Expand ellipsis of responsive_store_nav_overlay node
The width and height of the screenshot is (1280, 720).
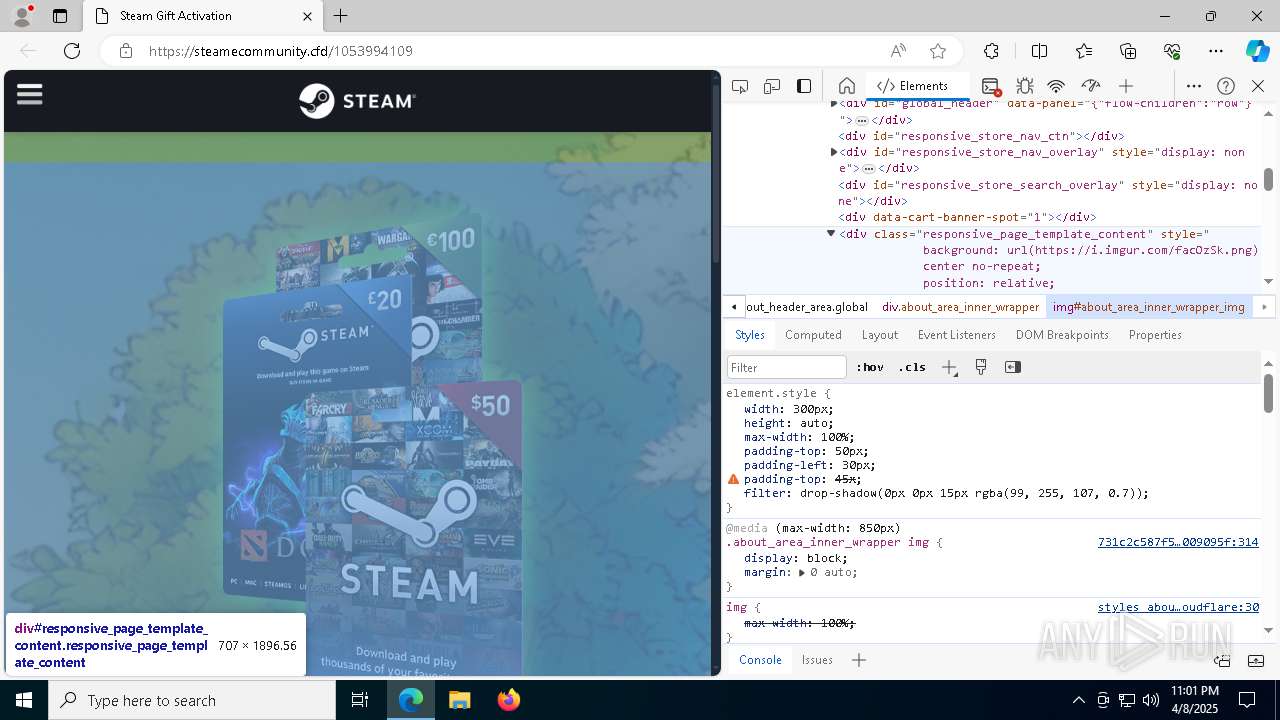tap(869, 168)
